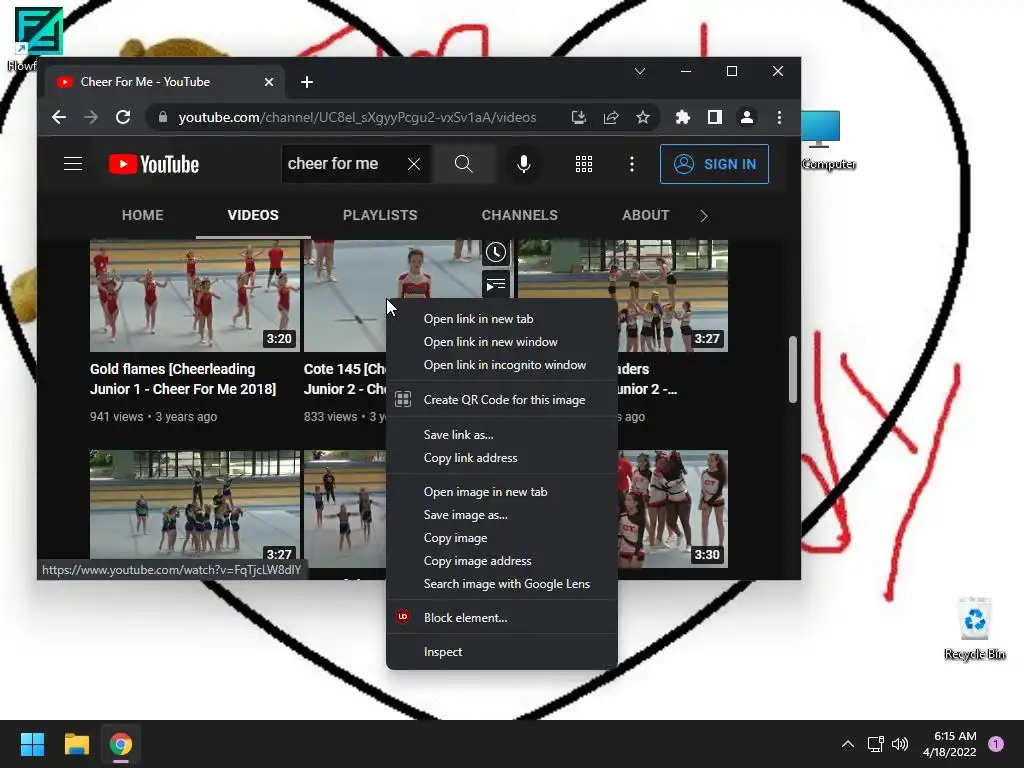Open the 'Gold flames [Cheerleading Junior 1' title
The image size is (1024, 768).
click(x=183, y=379)
